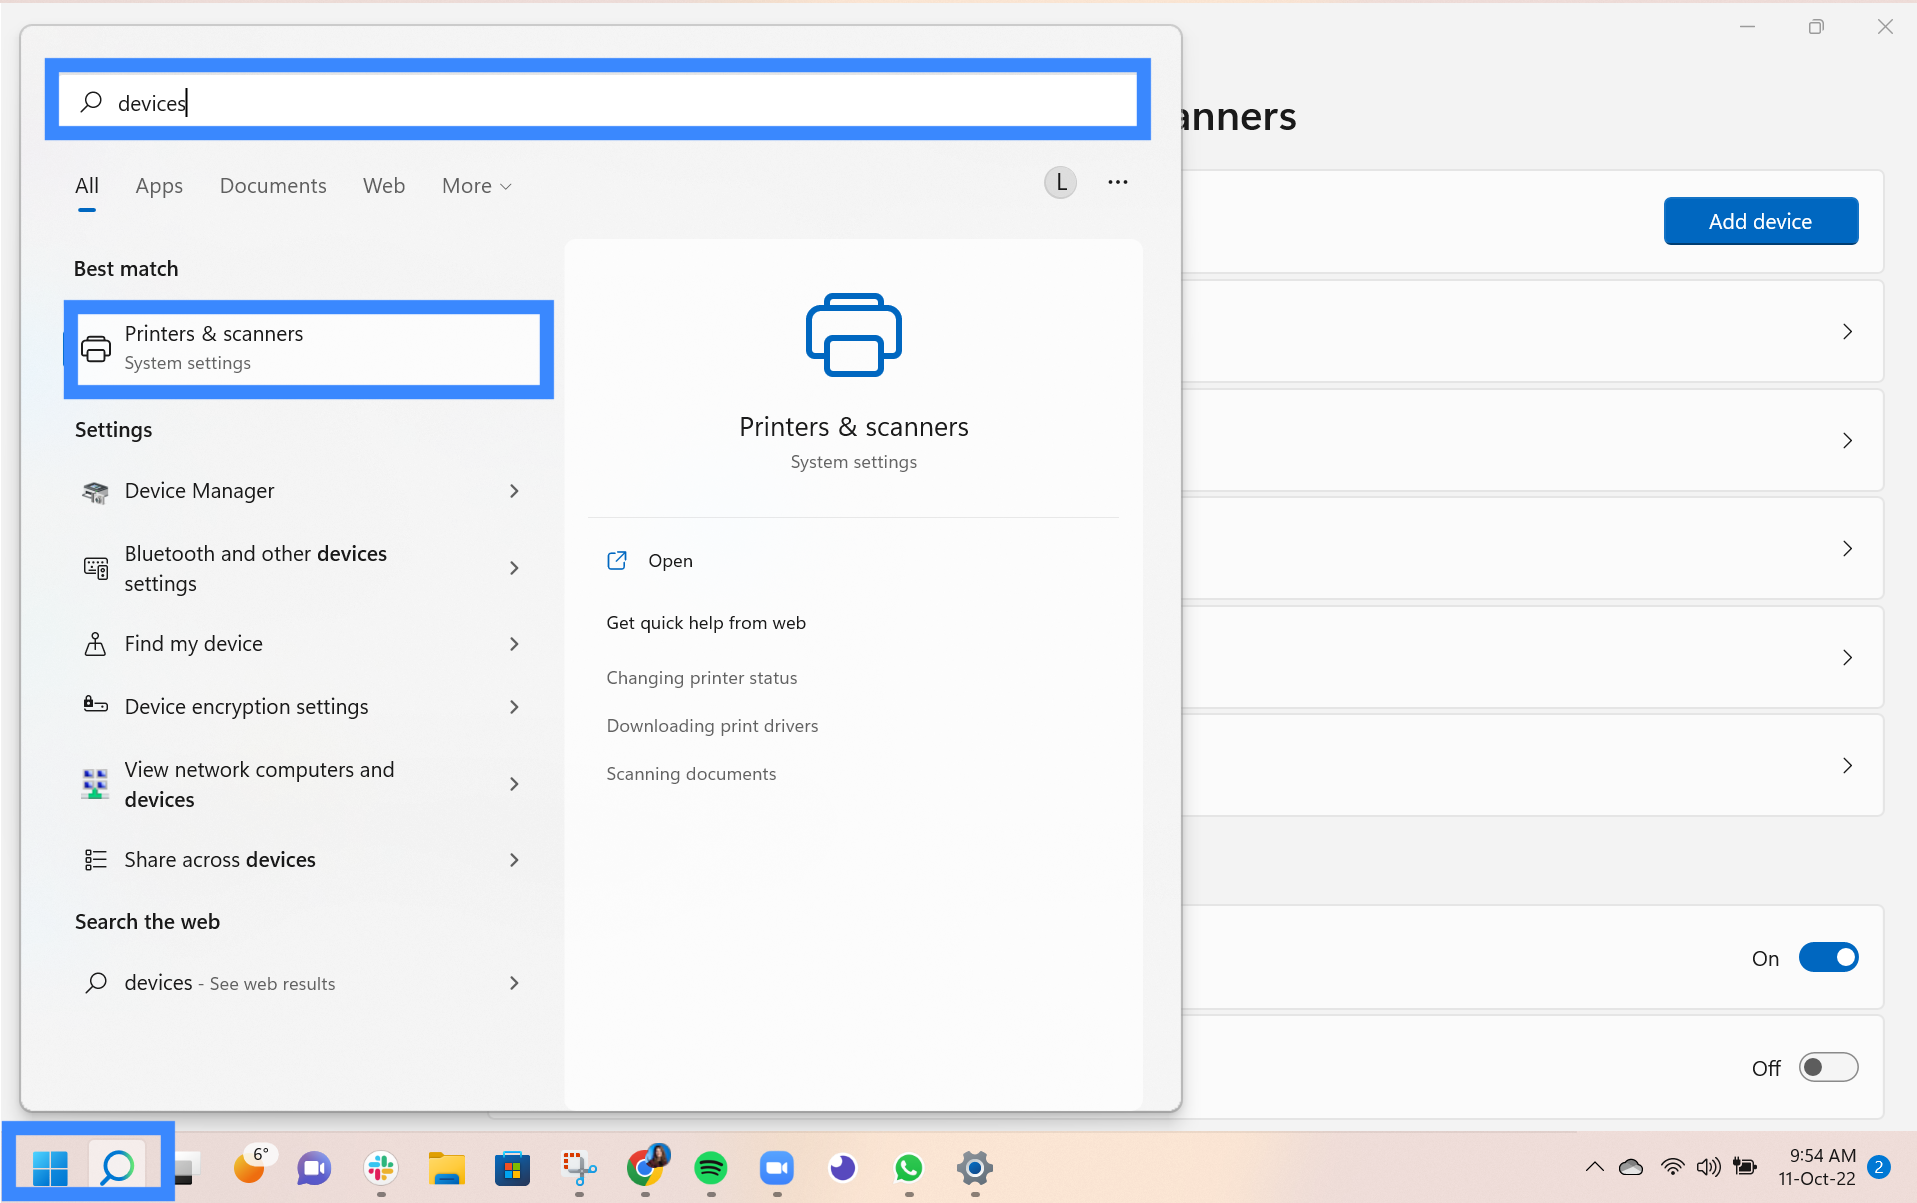
Task: Switch to Chrome on the taskbar
Action: tap(646, 1166)
